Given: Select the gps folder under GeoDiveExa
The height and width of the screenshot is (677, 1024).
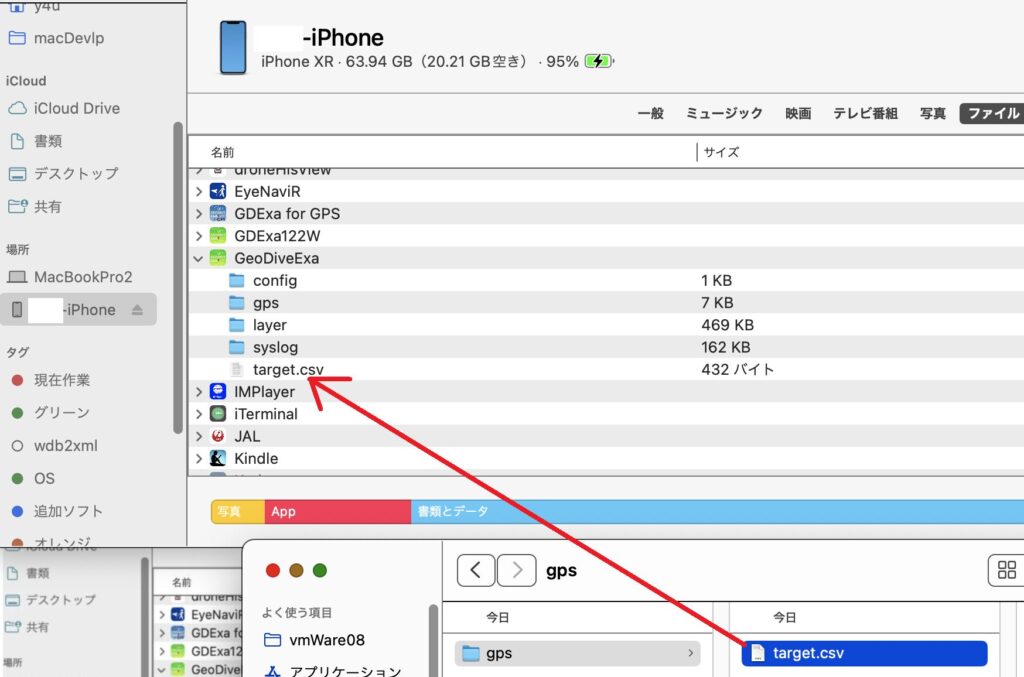Looking at the screenshot, I should click(x=266, y=303).
